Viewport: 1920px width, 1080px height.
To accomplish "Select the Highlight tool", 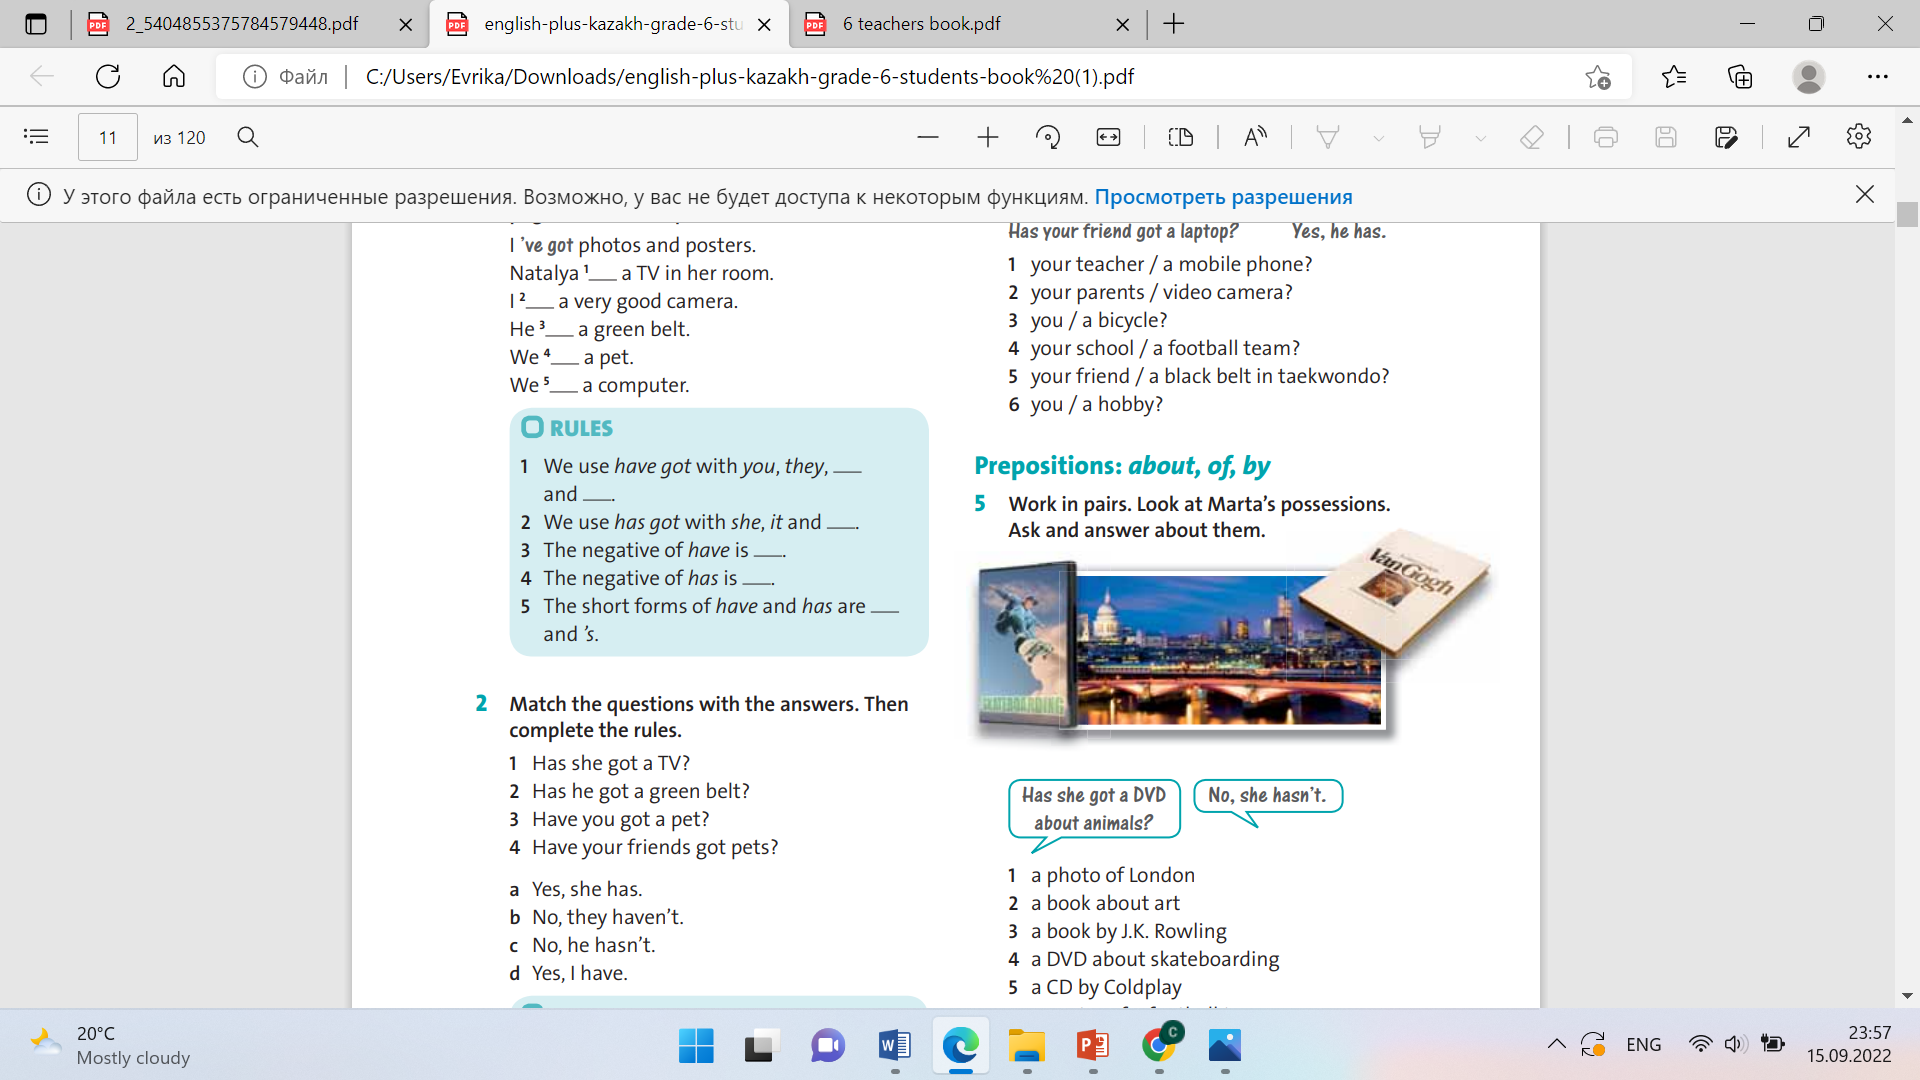I will [x=1429, y=137].
